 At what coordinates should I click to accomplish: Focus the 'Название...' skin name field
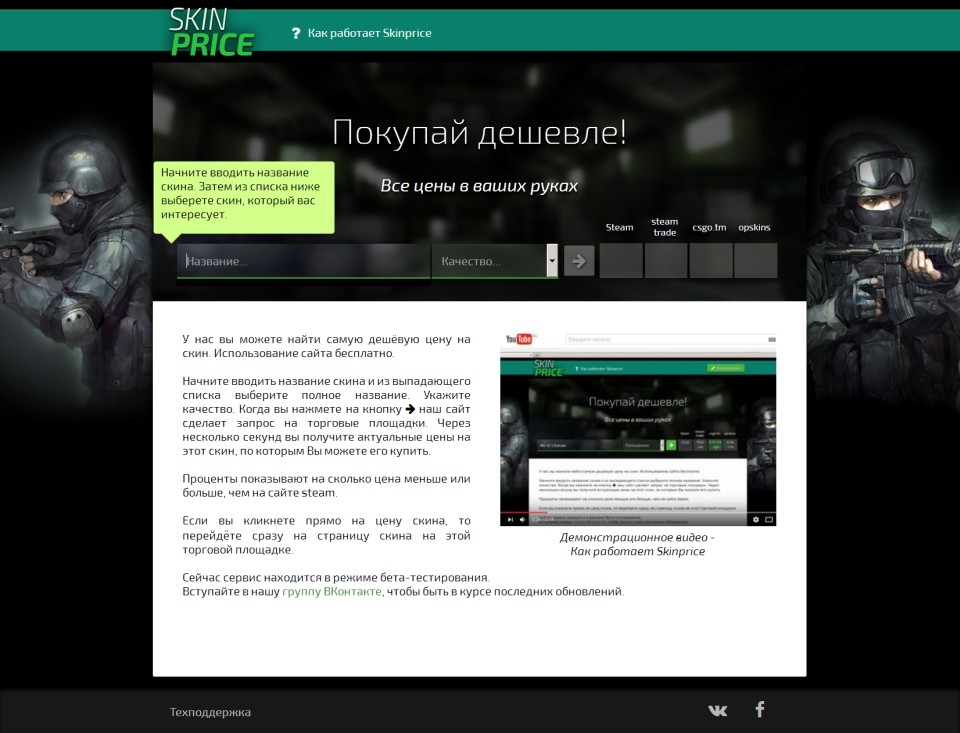[x=304, y=261]
